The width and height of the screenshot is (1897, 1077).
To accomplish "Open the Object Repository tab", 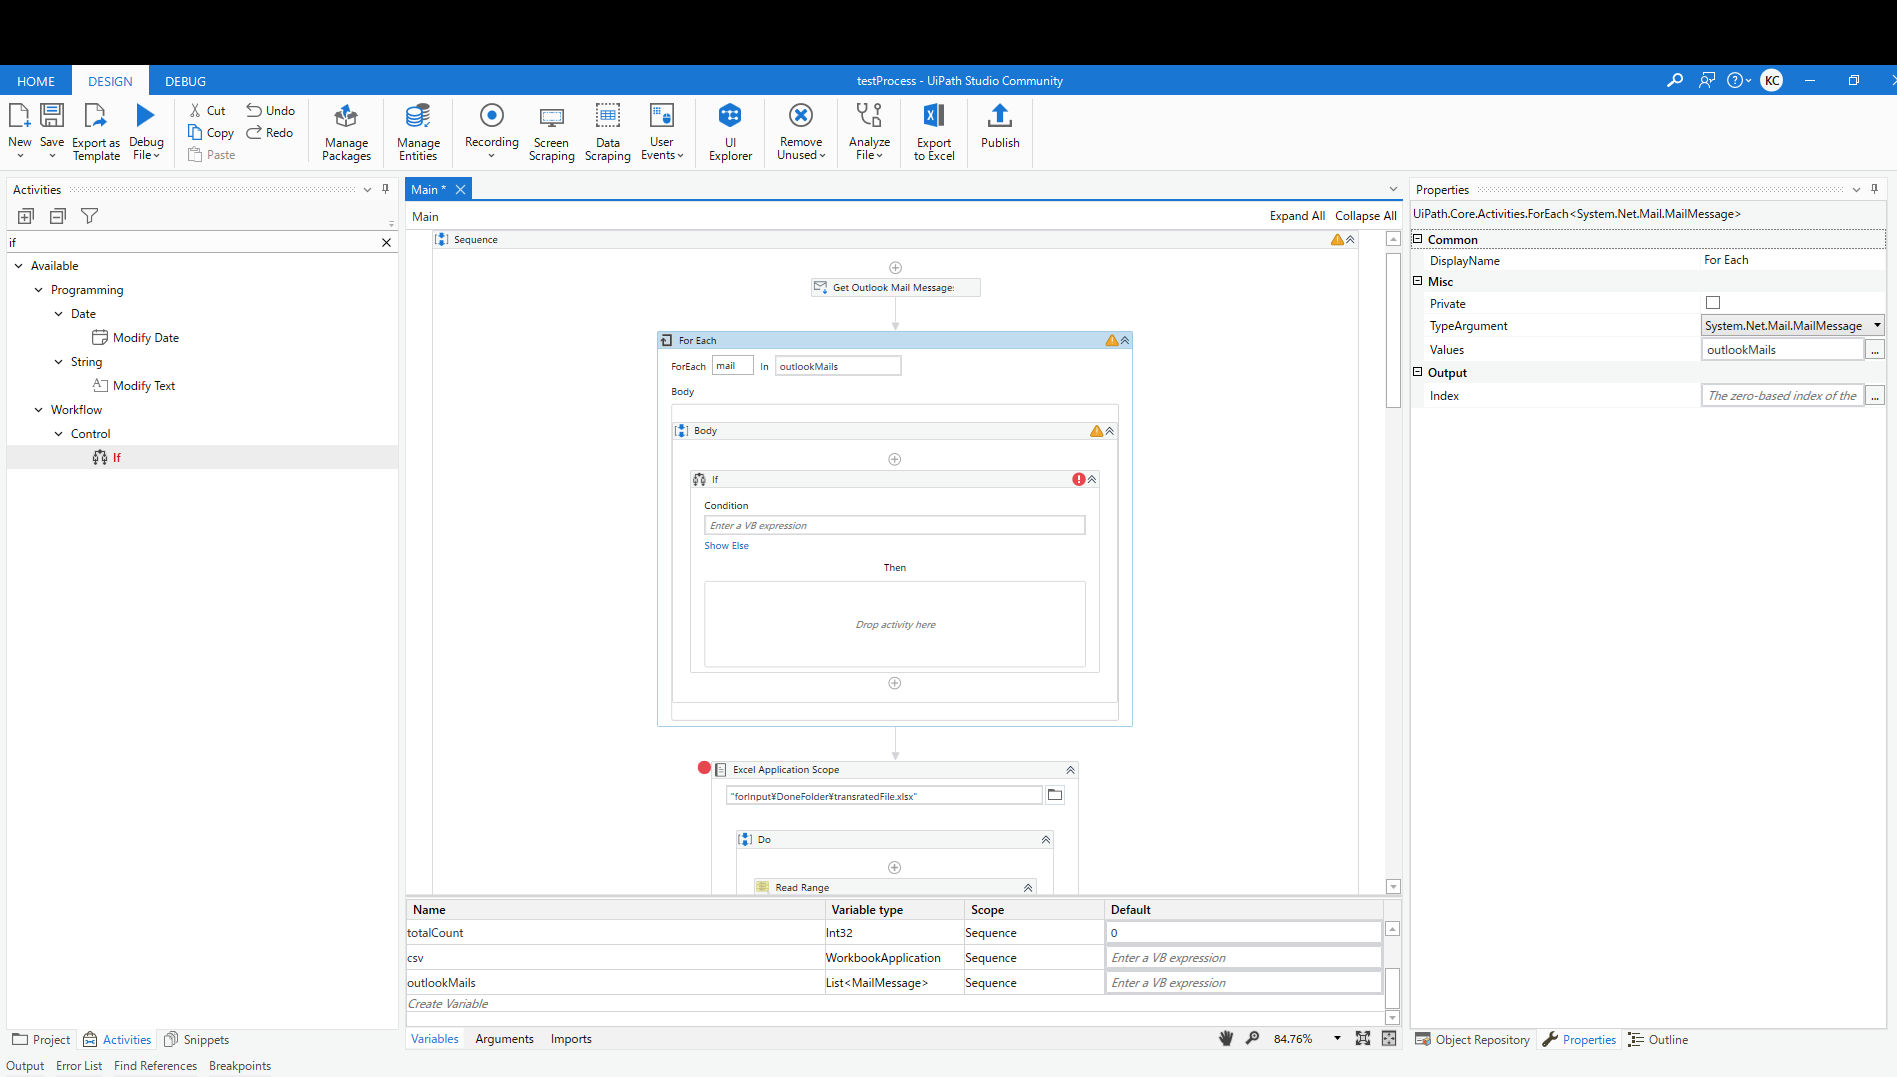I will pos(1473,1040).
